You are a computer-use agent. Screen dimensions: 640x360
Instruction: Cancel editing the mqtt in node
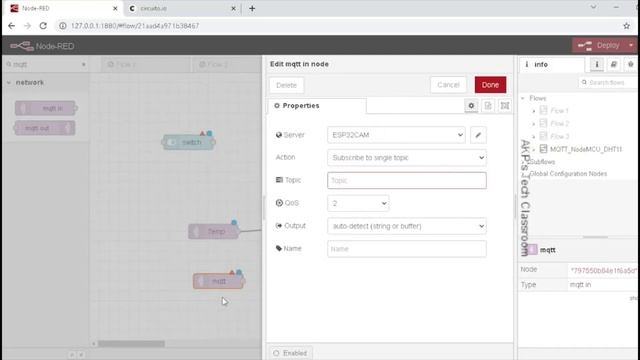tap(448, 85)
